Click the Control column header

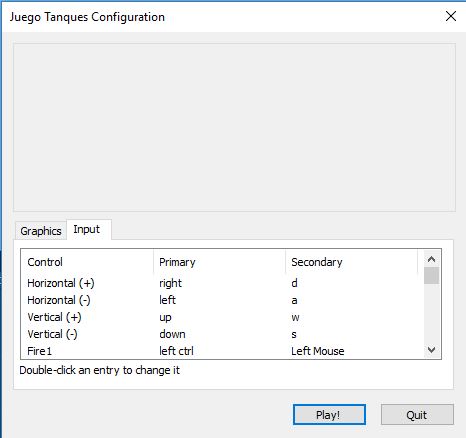(87, 262)
